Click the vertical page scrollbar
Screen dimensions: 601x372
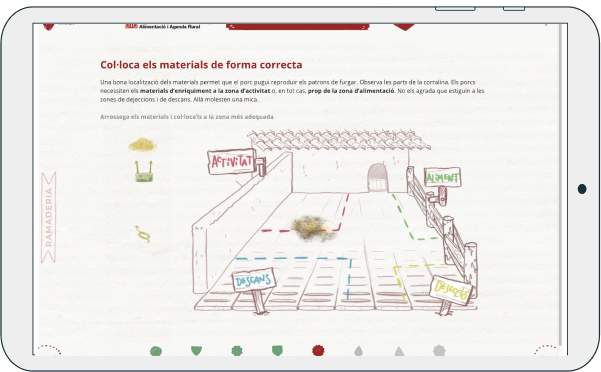[560, 185]
